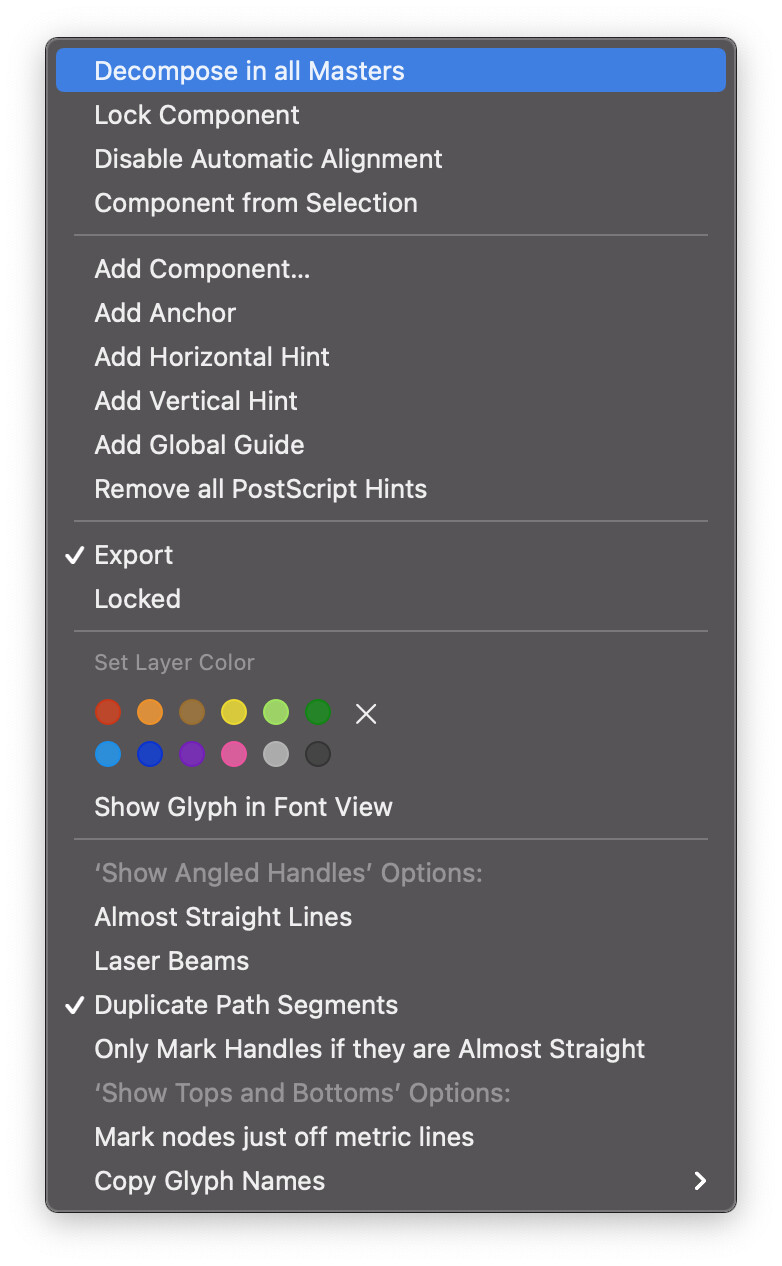782x1266 pixels.
Task: Select Lock Component menu entry
Action: pos(197,115)
